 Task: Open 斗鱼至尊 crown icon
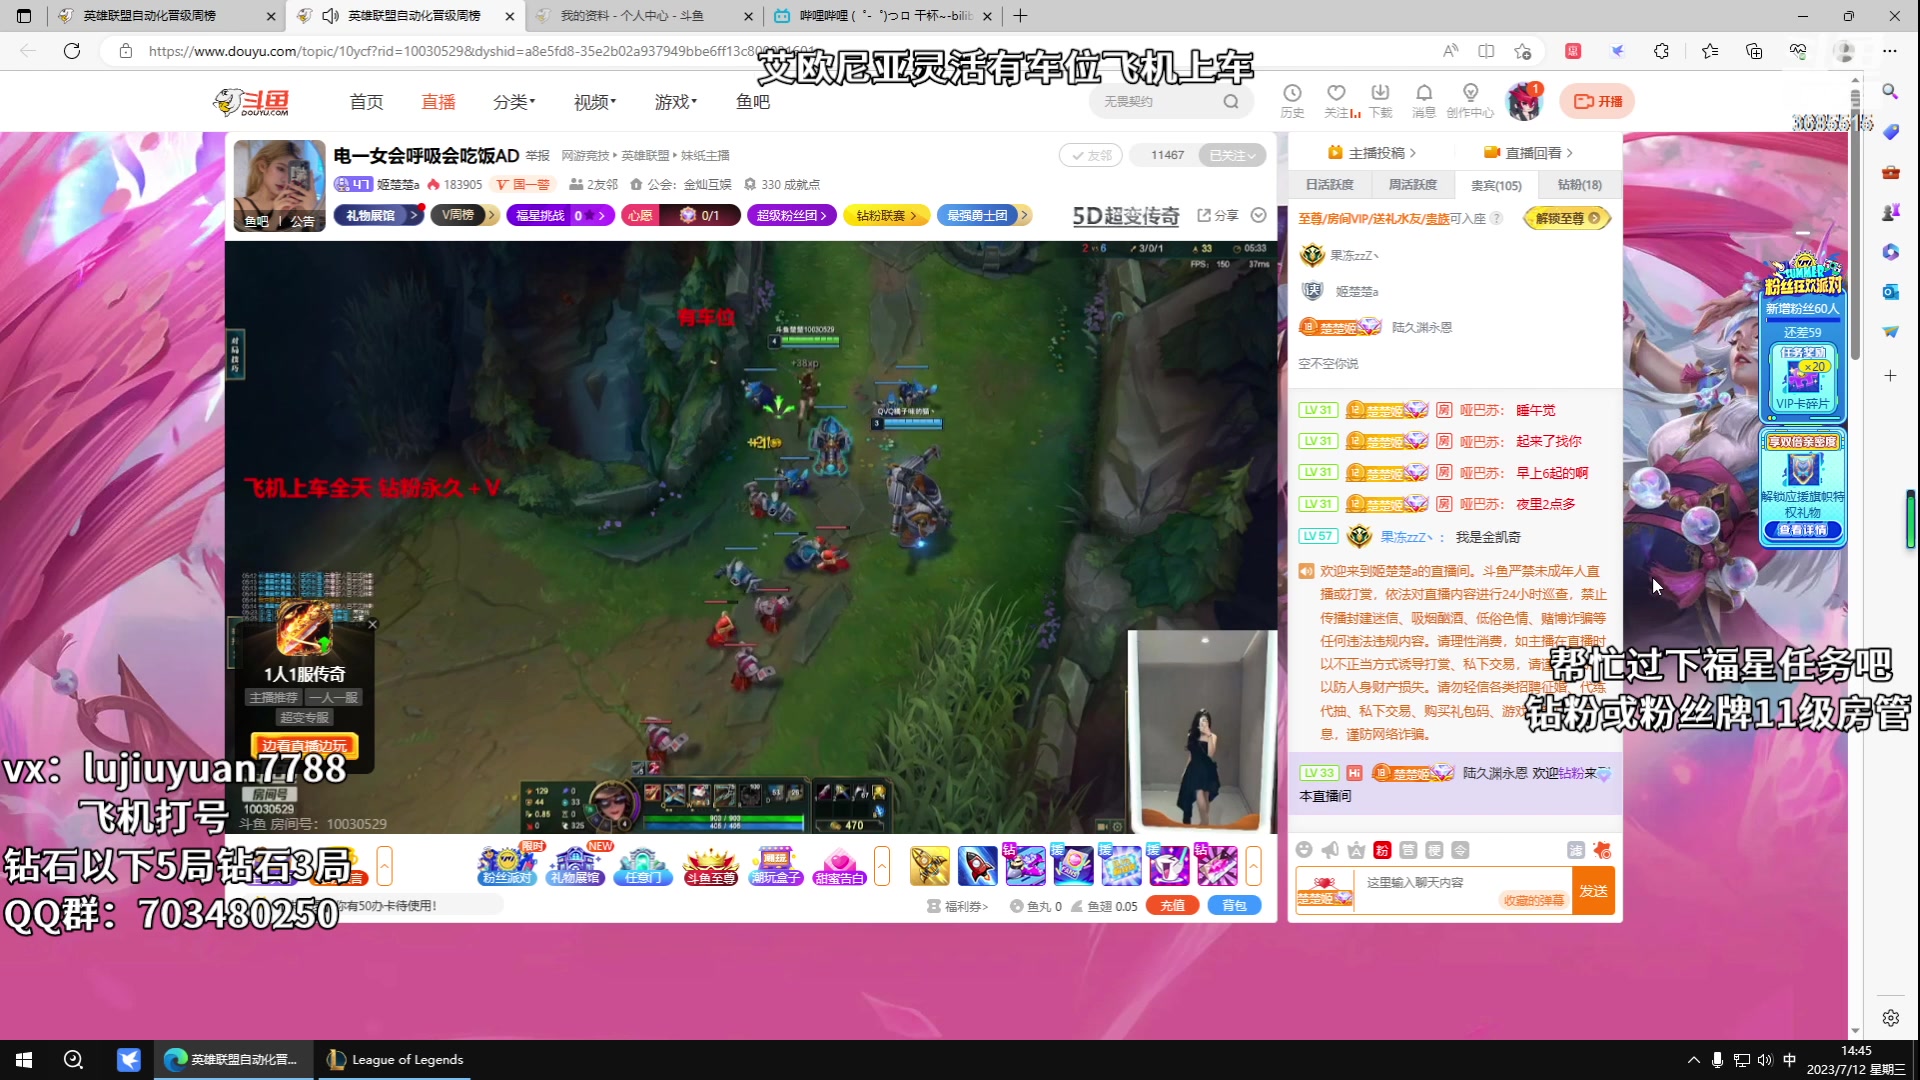(710, 865)
